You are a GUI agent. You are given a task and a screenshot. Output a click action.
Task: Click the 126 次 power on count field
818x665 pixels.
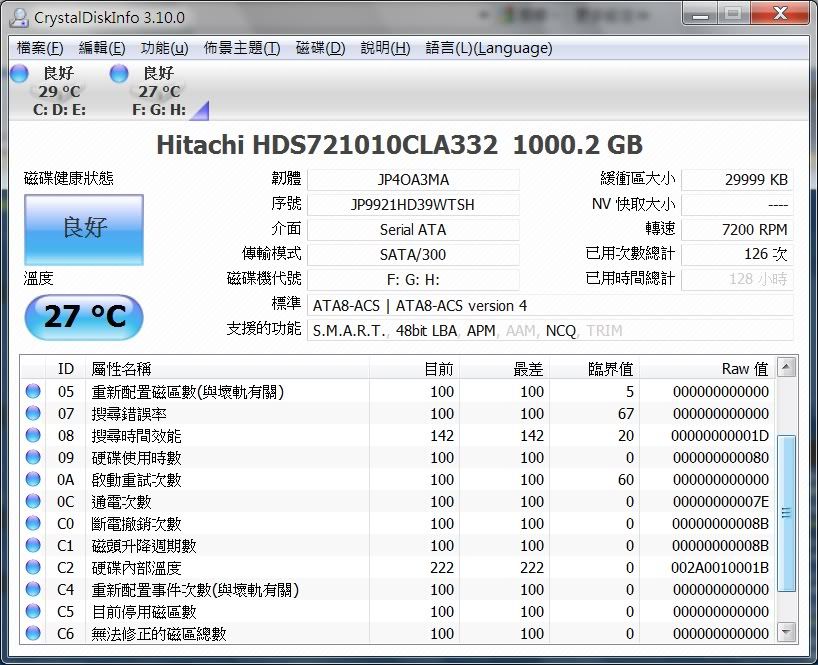tap(737, 255)
